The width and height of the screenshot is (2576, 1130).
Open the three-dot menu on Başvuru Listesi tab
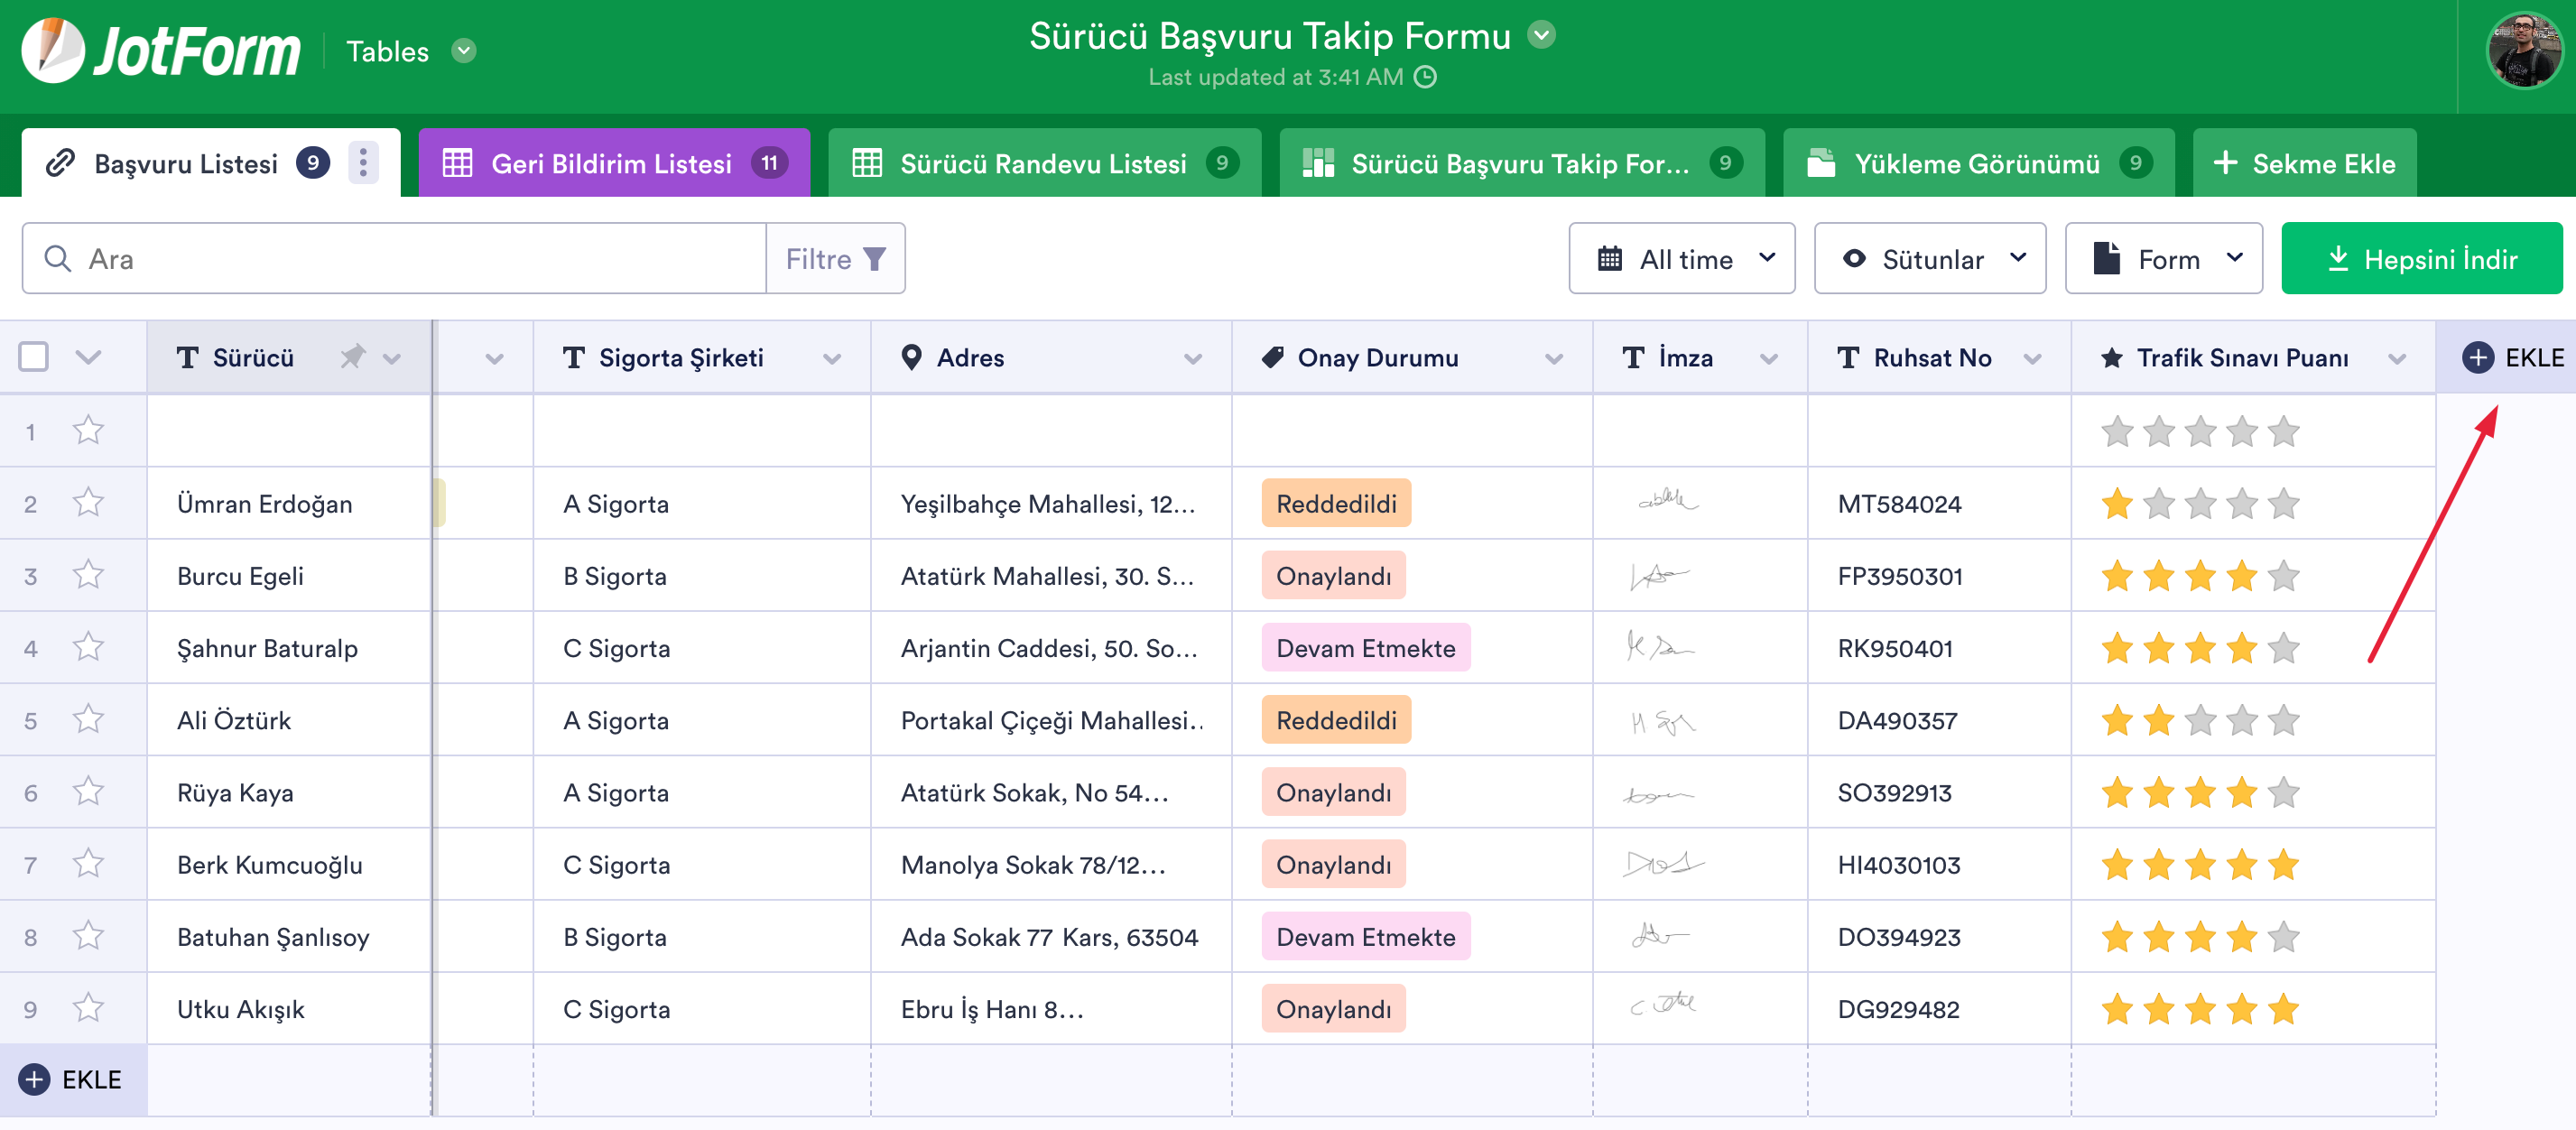pyautogui.click(x=363, y=163)
